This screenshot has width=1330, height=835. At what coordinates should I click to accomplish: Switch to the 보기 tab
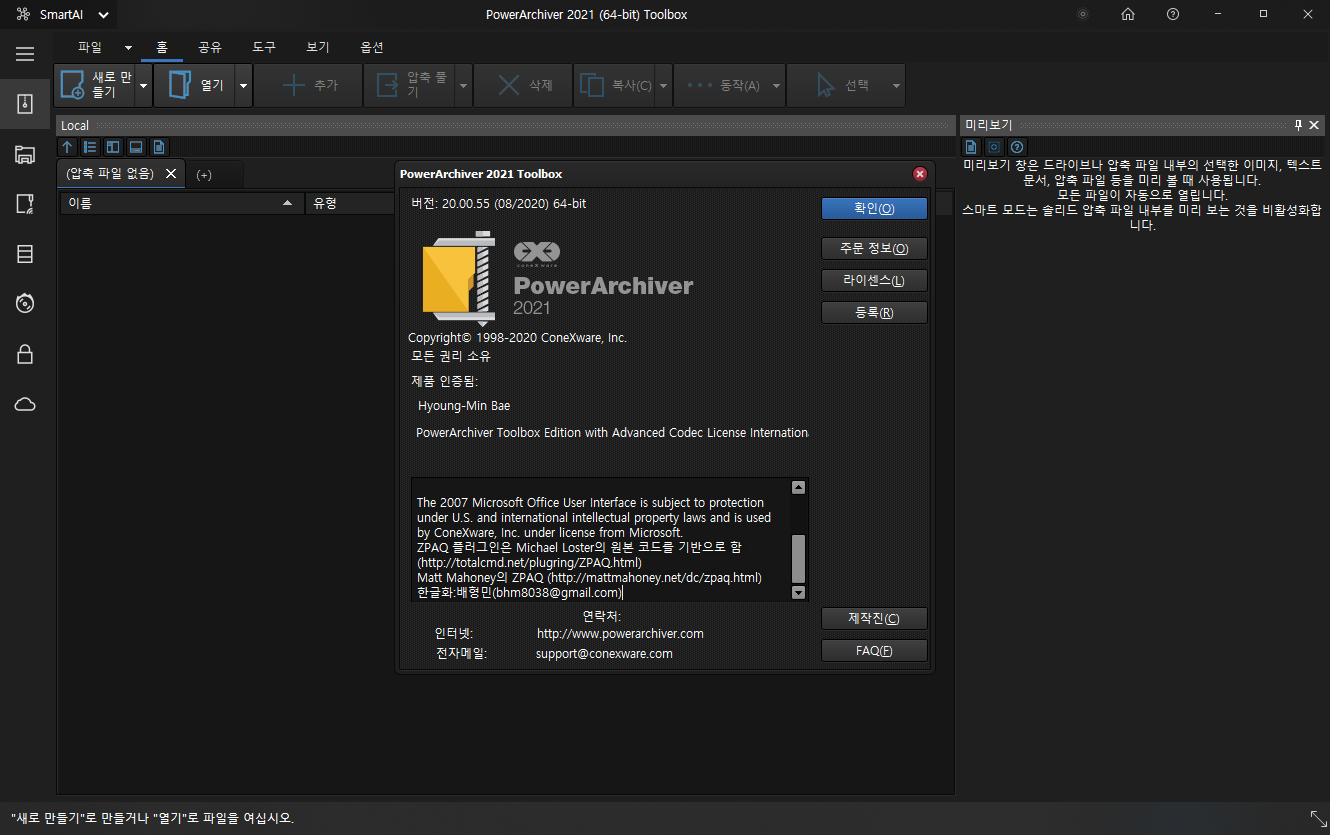point(318,47)
